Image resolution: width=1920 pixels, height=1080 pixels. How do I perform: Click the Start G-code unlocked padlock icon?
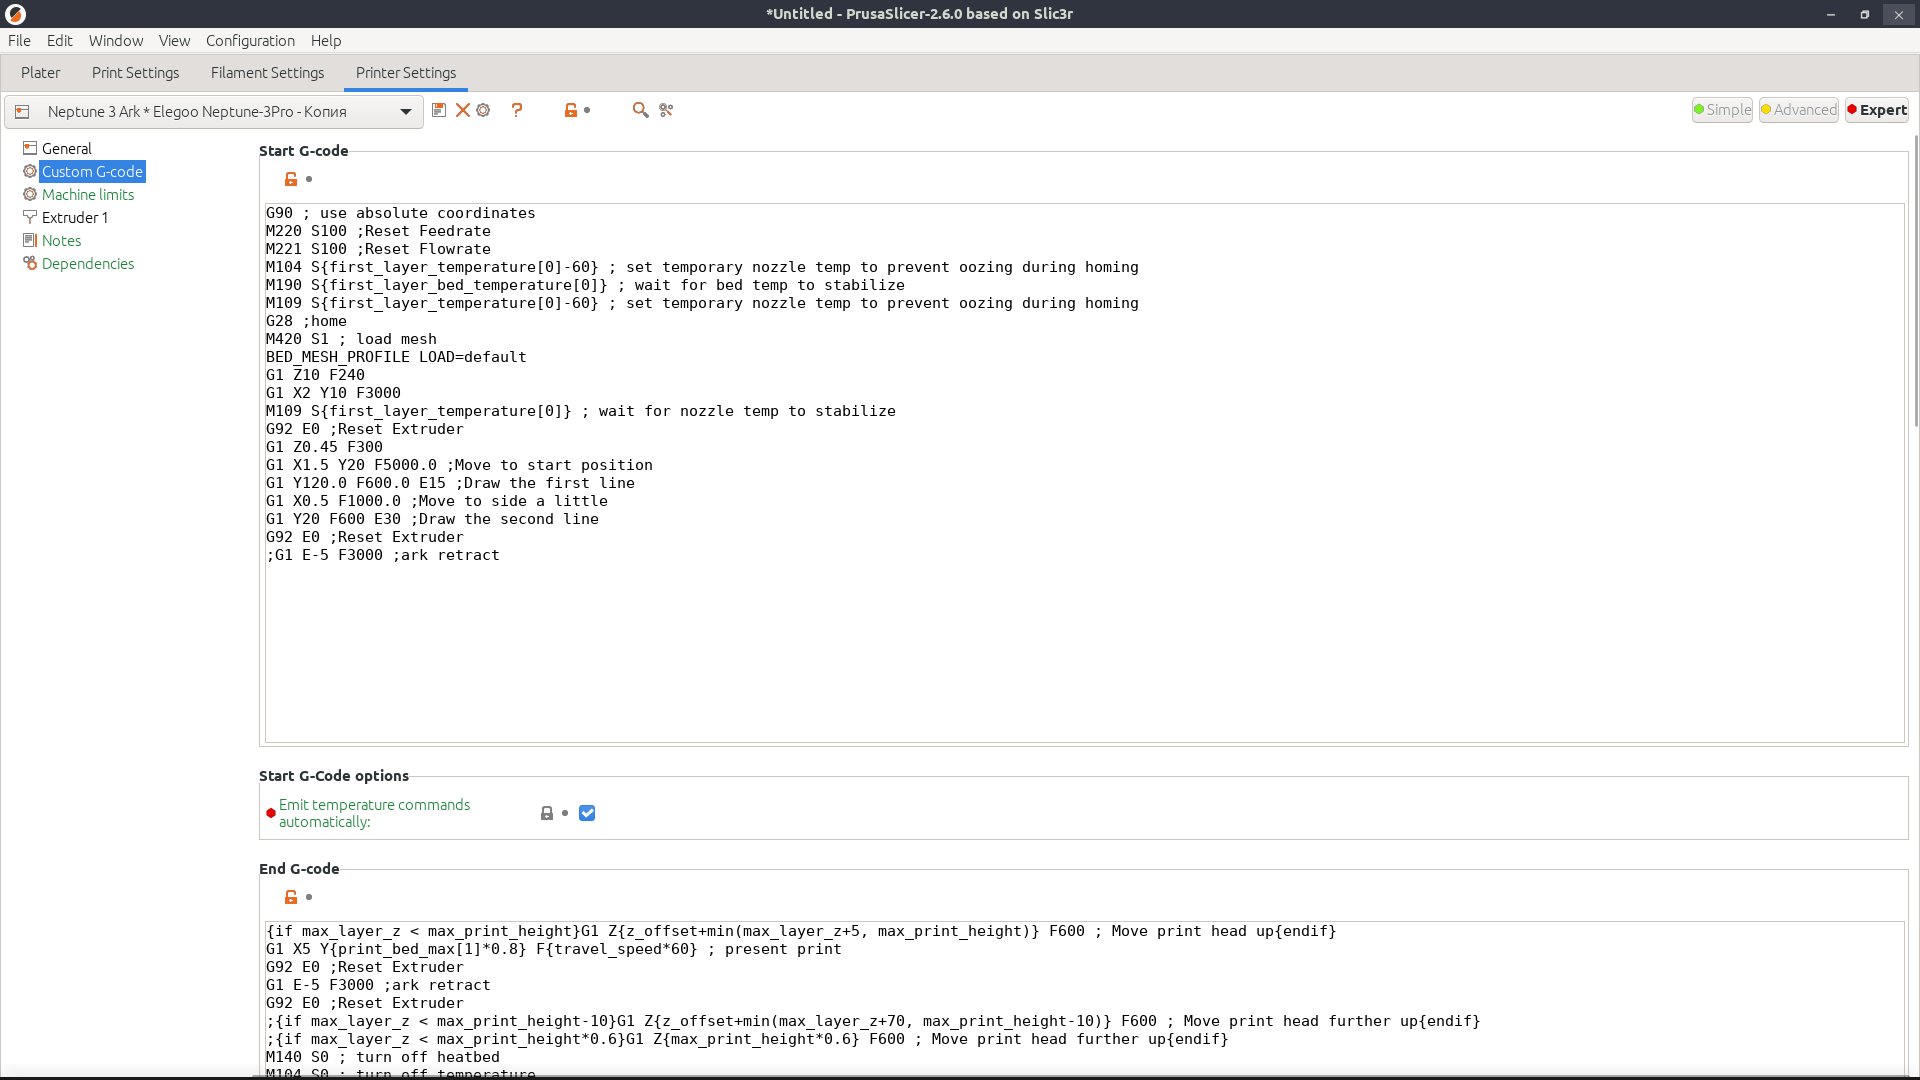(x=291, y=179)
